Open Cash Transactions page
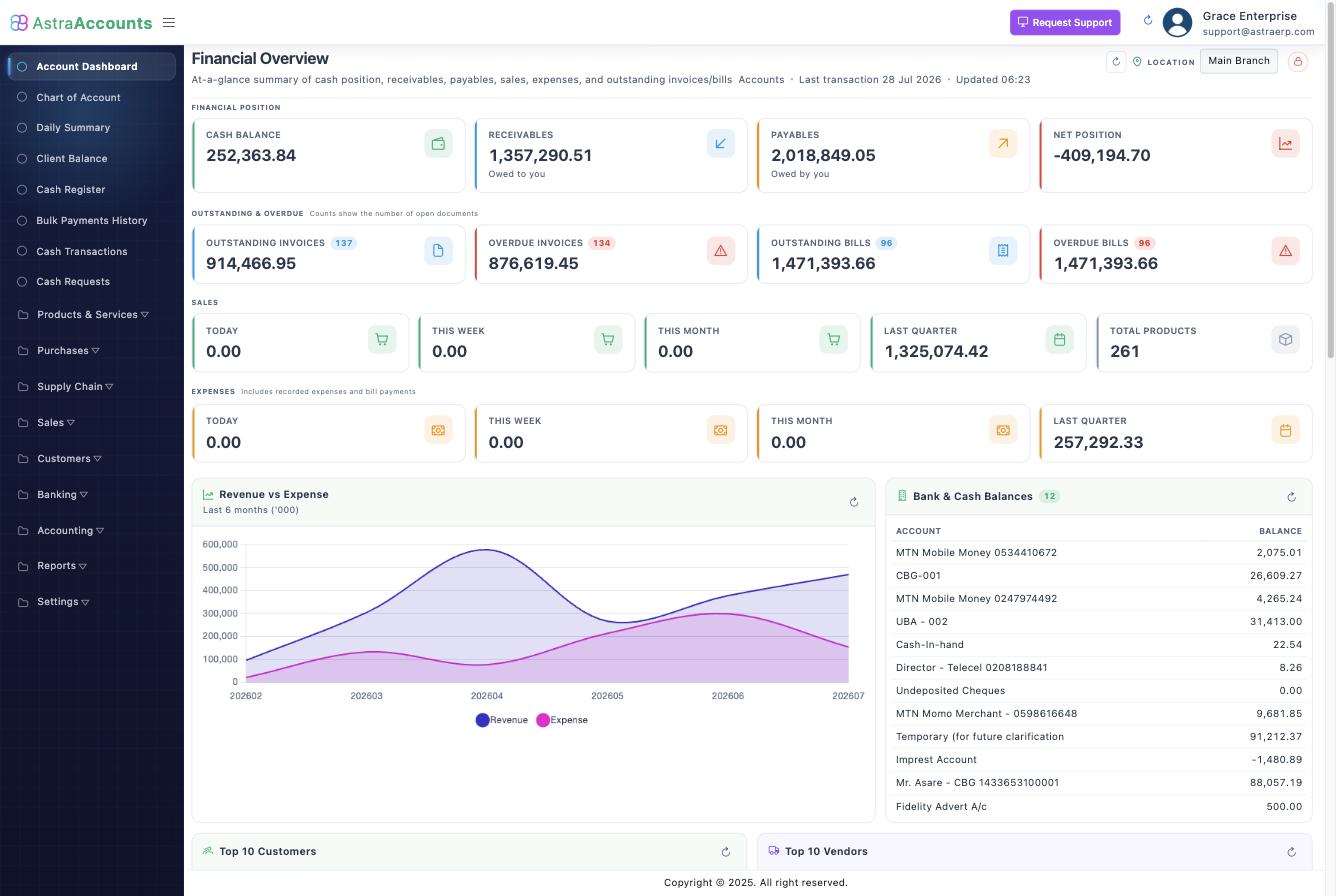 (91, 251)
